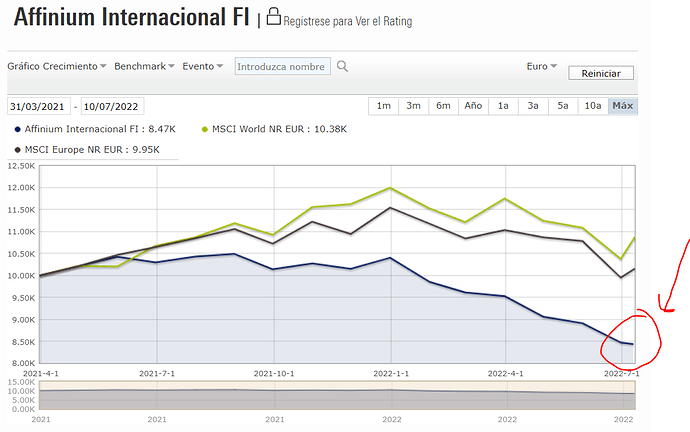Click the Registrese para Ver el Rating link
This screenshot has height=432, width=690.
point(347,21)
